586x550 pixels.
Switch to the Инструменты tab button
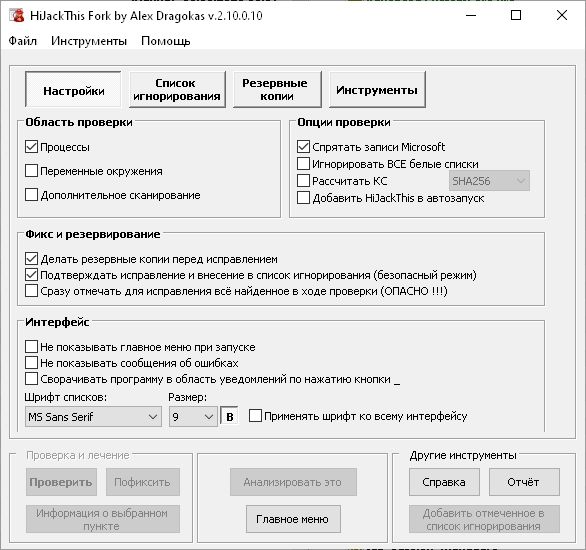[377, 90]
